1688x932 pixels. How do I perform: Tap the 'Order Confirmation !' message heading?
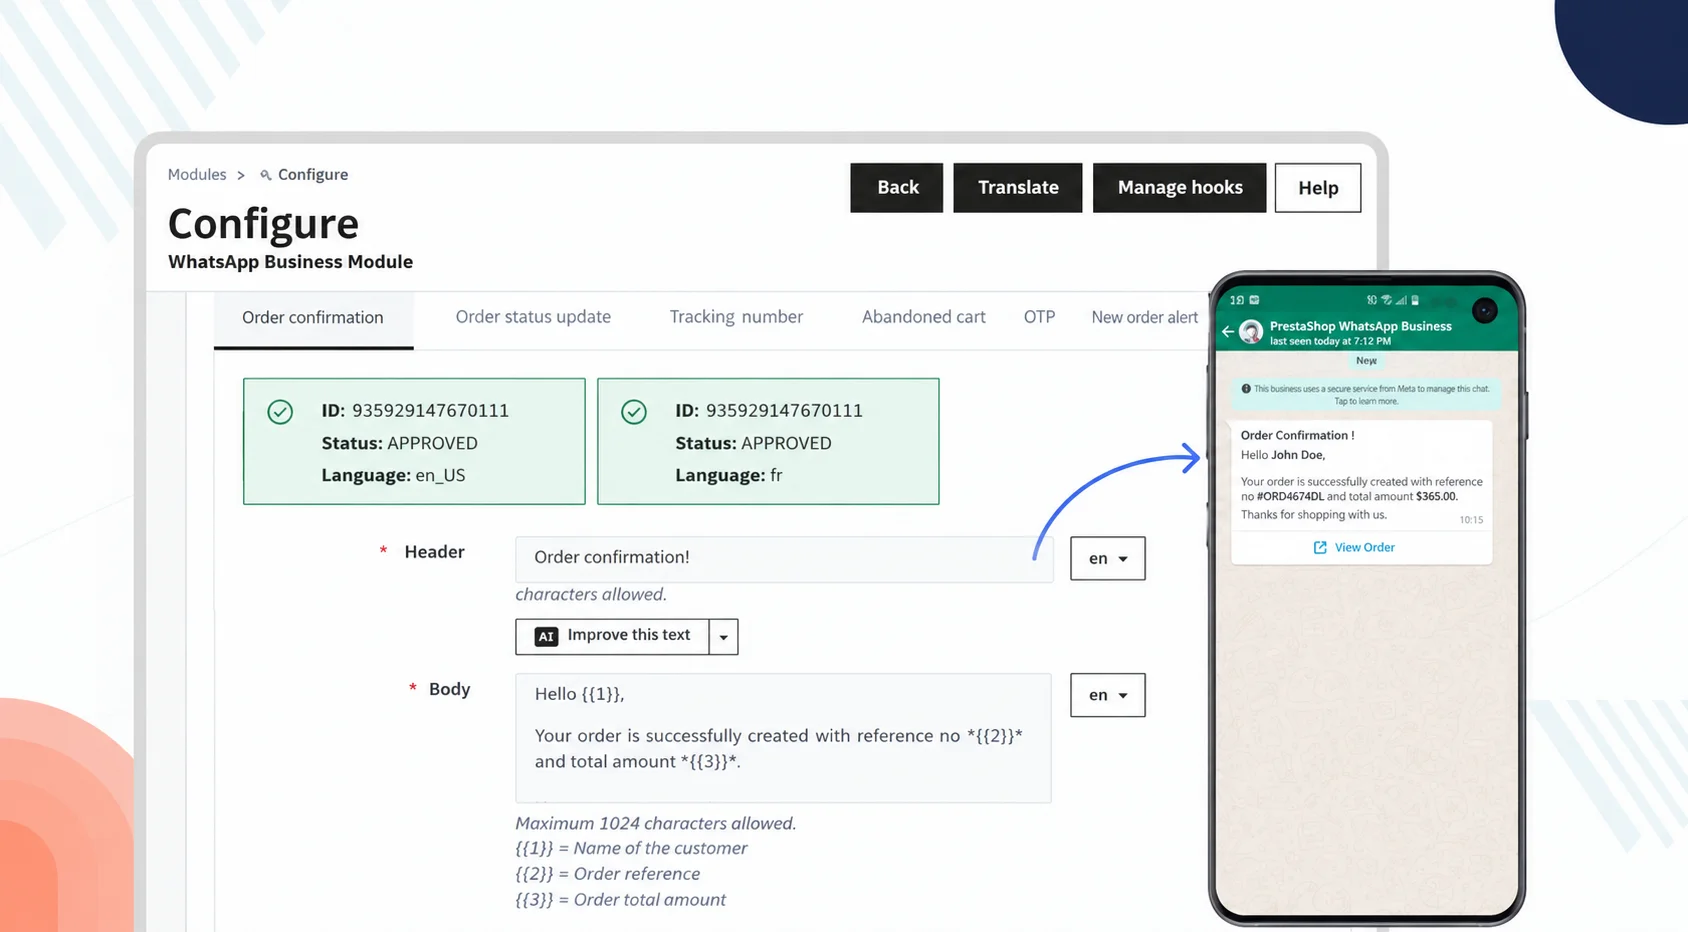(1298, 435)
